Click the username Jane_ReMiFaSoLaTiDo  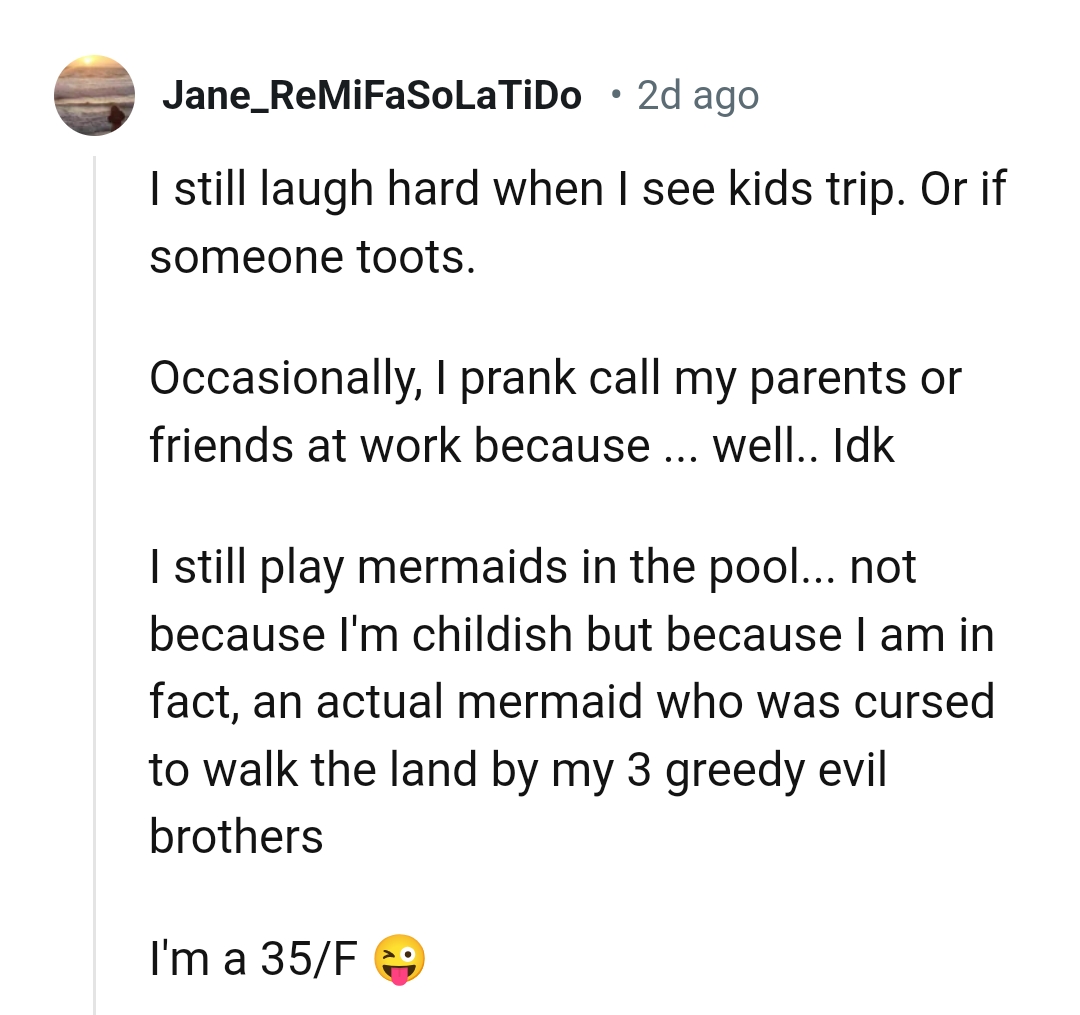coord(371,96)
